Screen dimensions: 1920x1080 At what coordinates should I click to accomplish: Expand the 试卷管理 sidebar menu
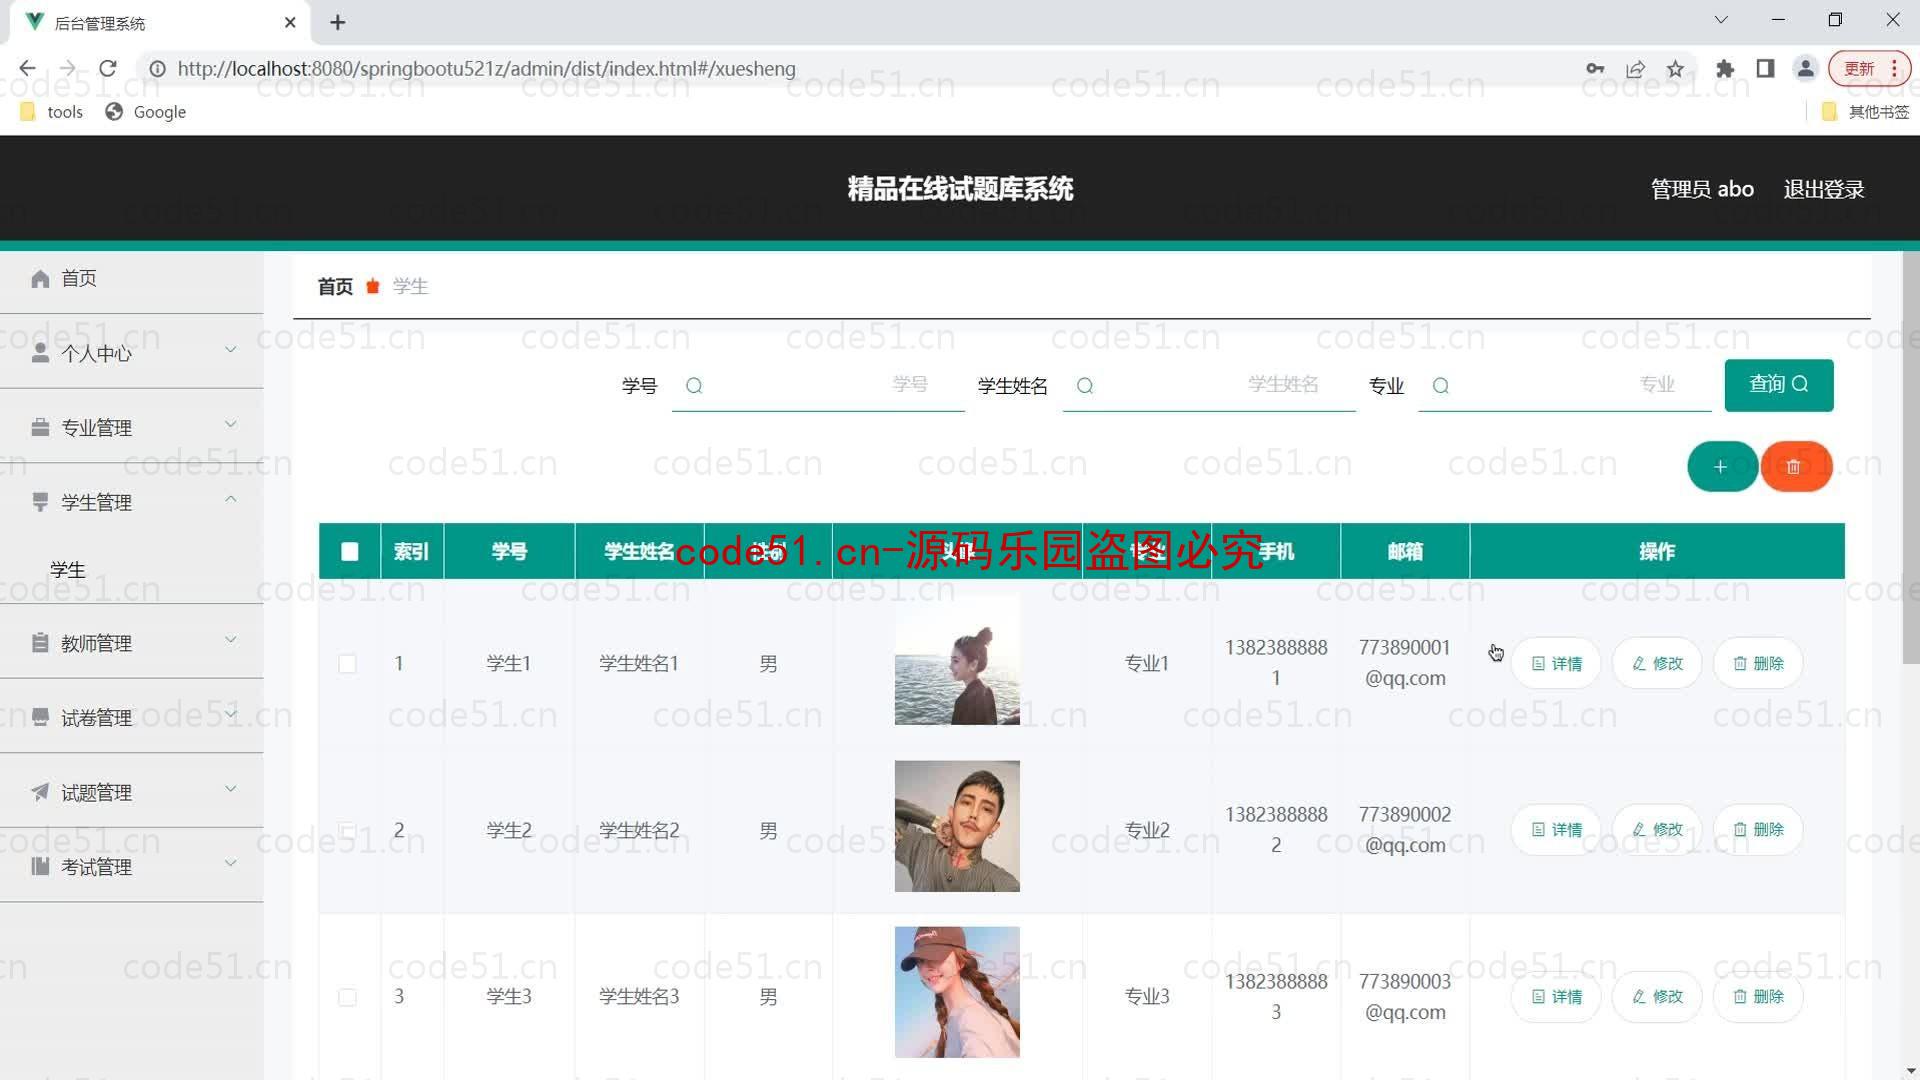(x=132, y=717)
